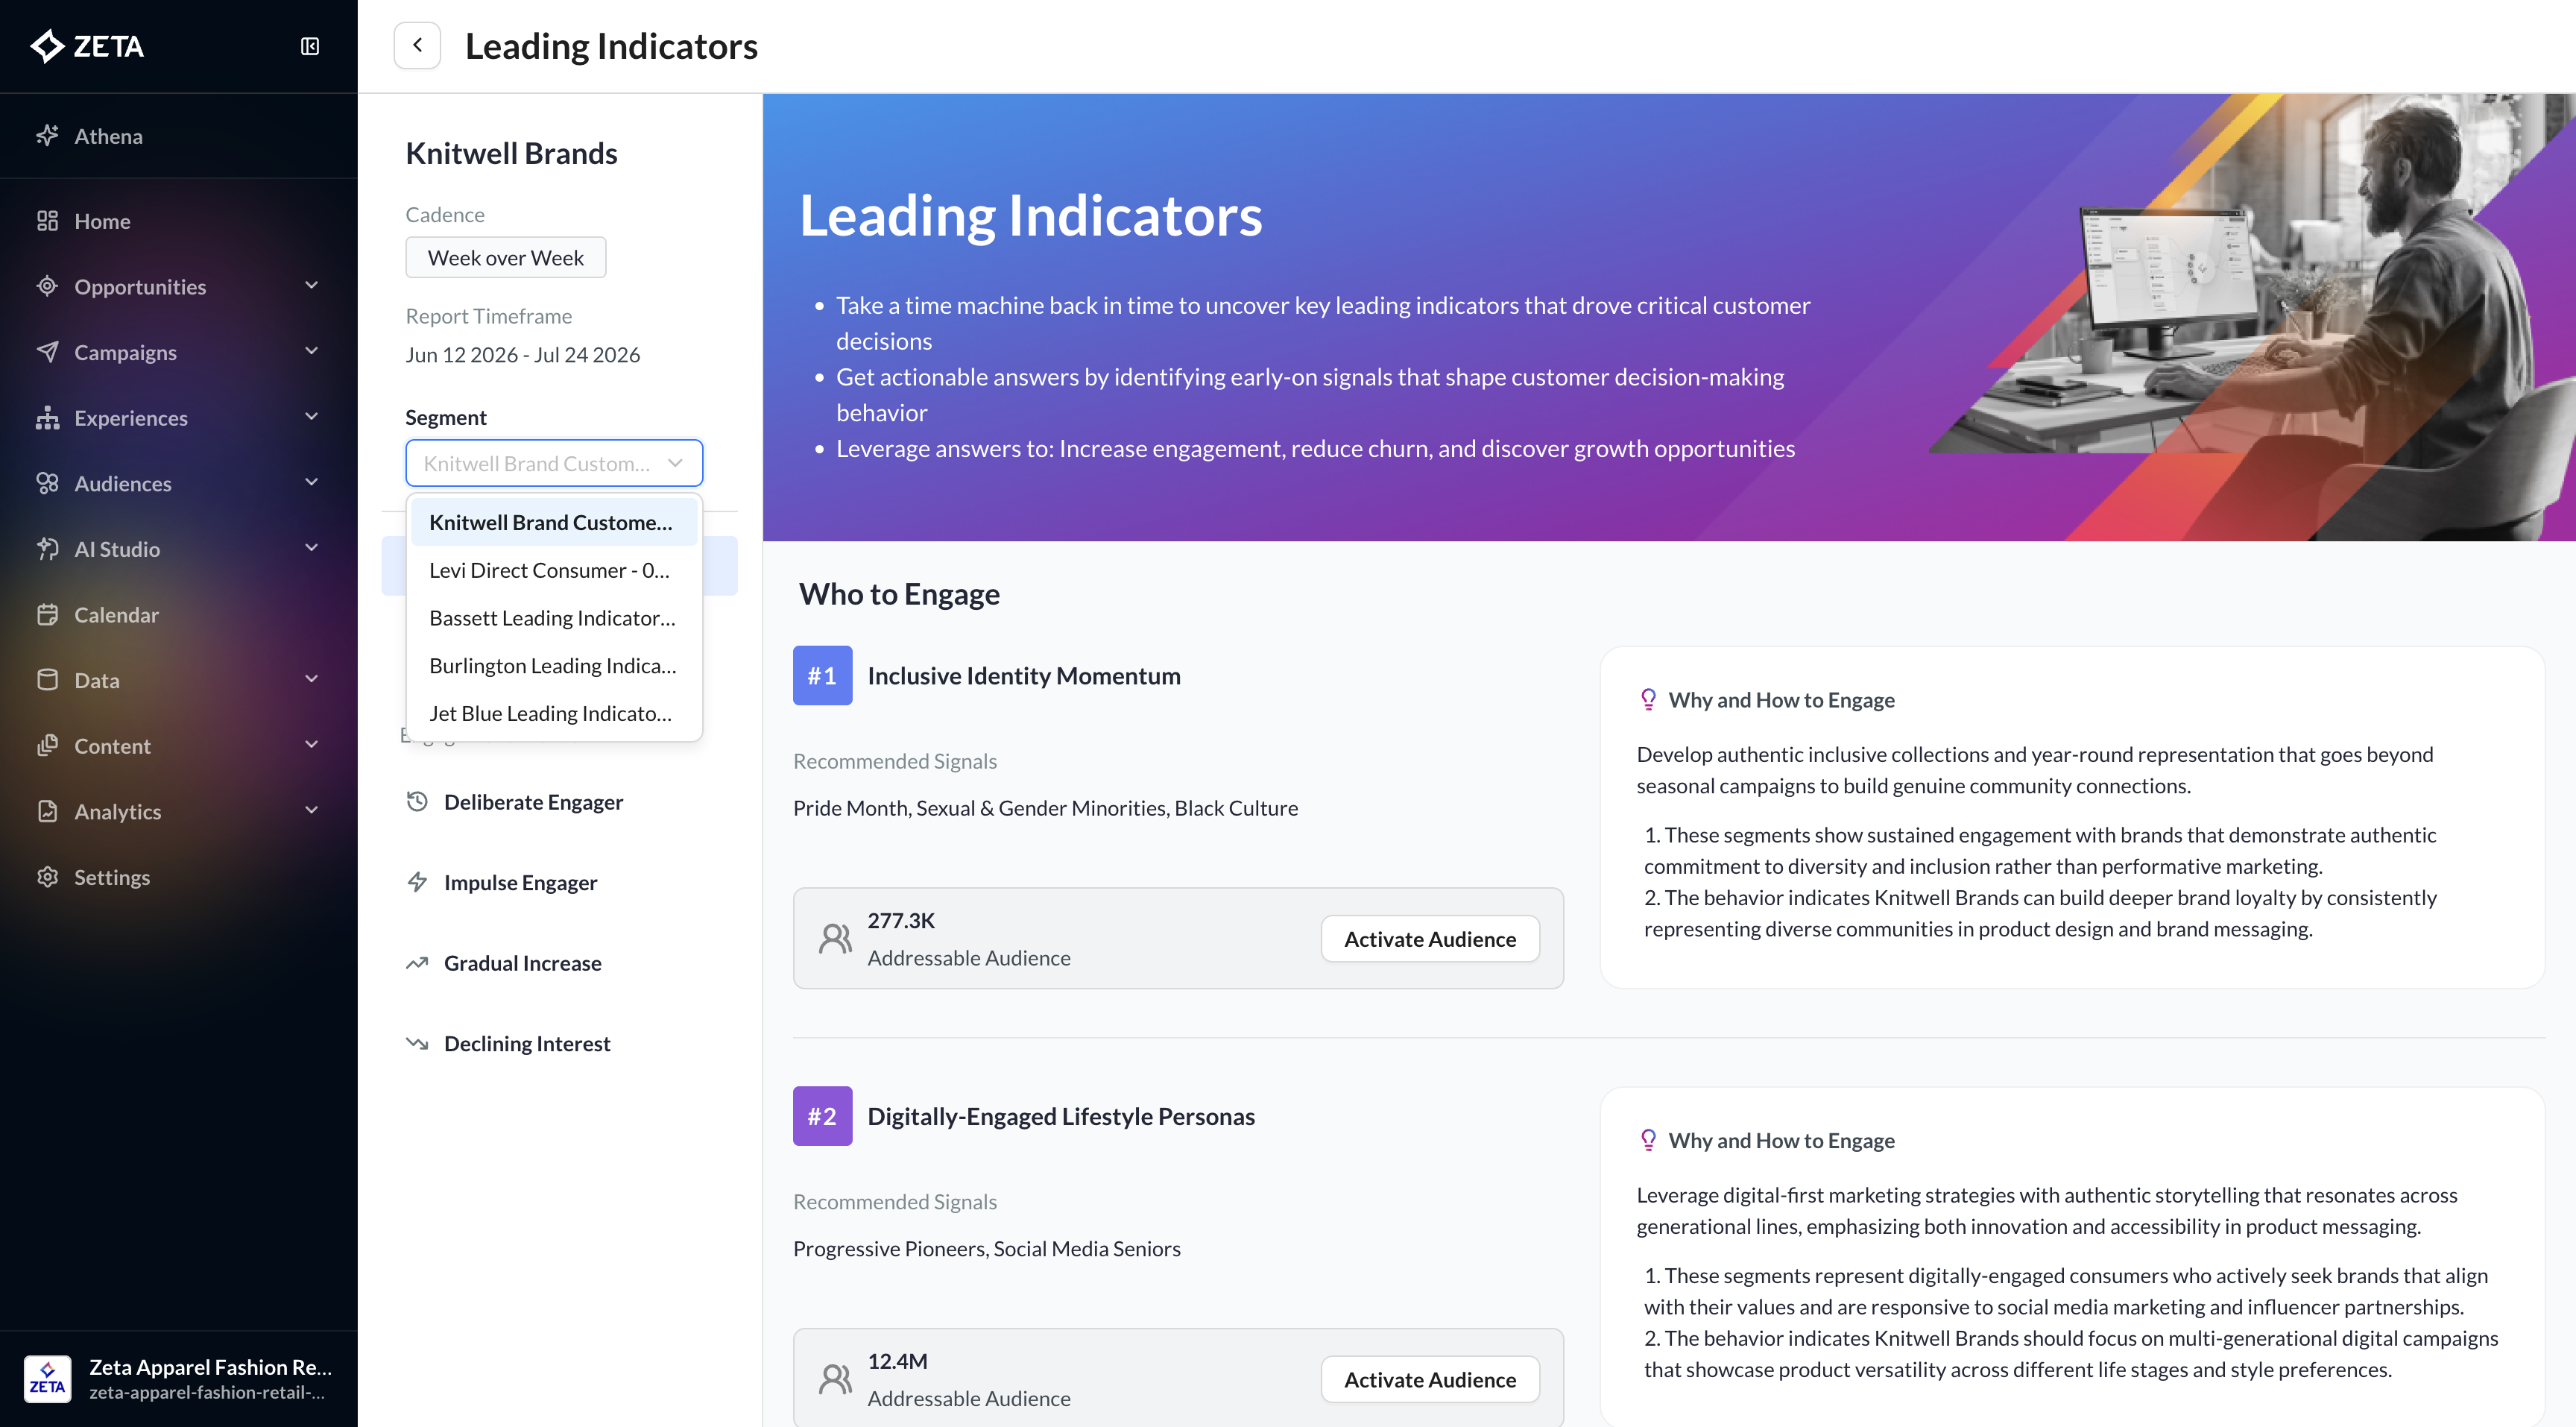Image resolution: width=2576 pixels, height=1427 pixels.
Task: Select Knitwell Brand Customers segment option
Action: (x=554, y=522)
